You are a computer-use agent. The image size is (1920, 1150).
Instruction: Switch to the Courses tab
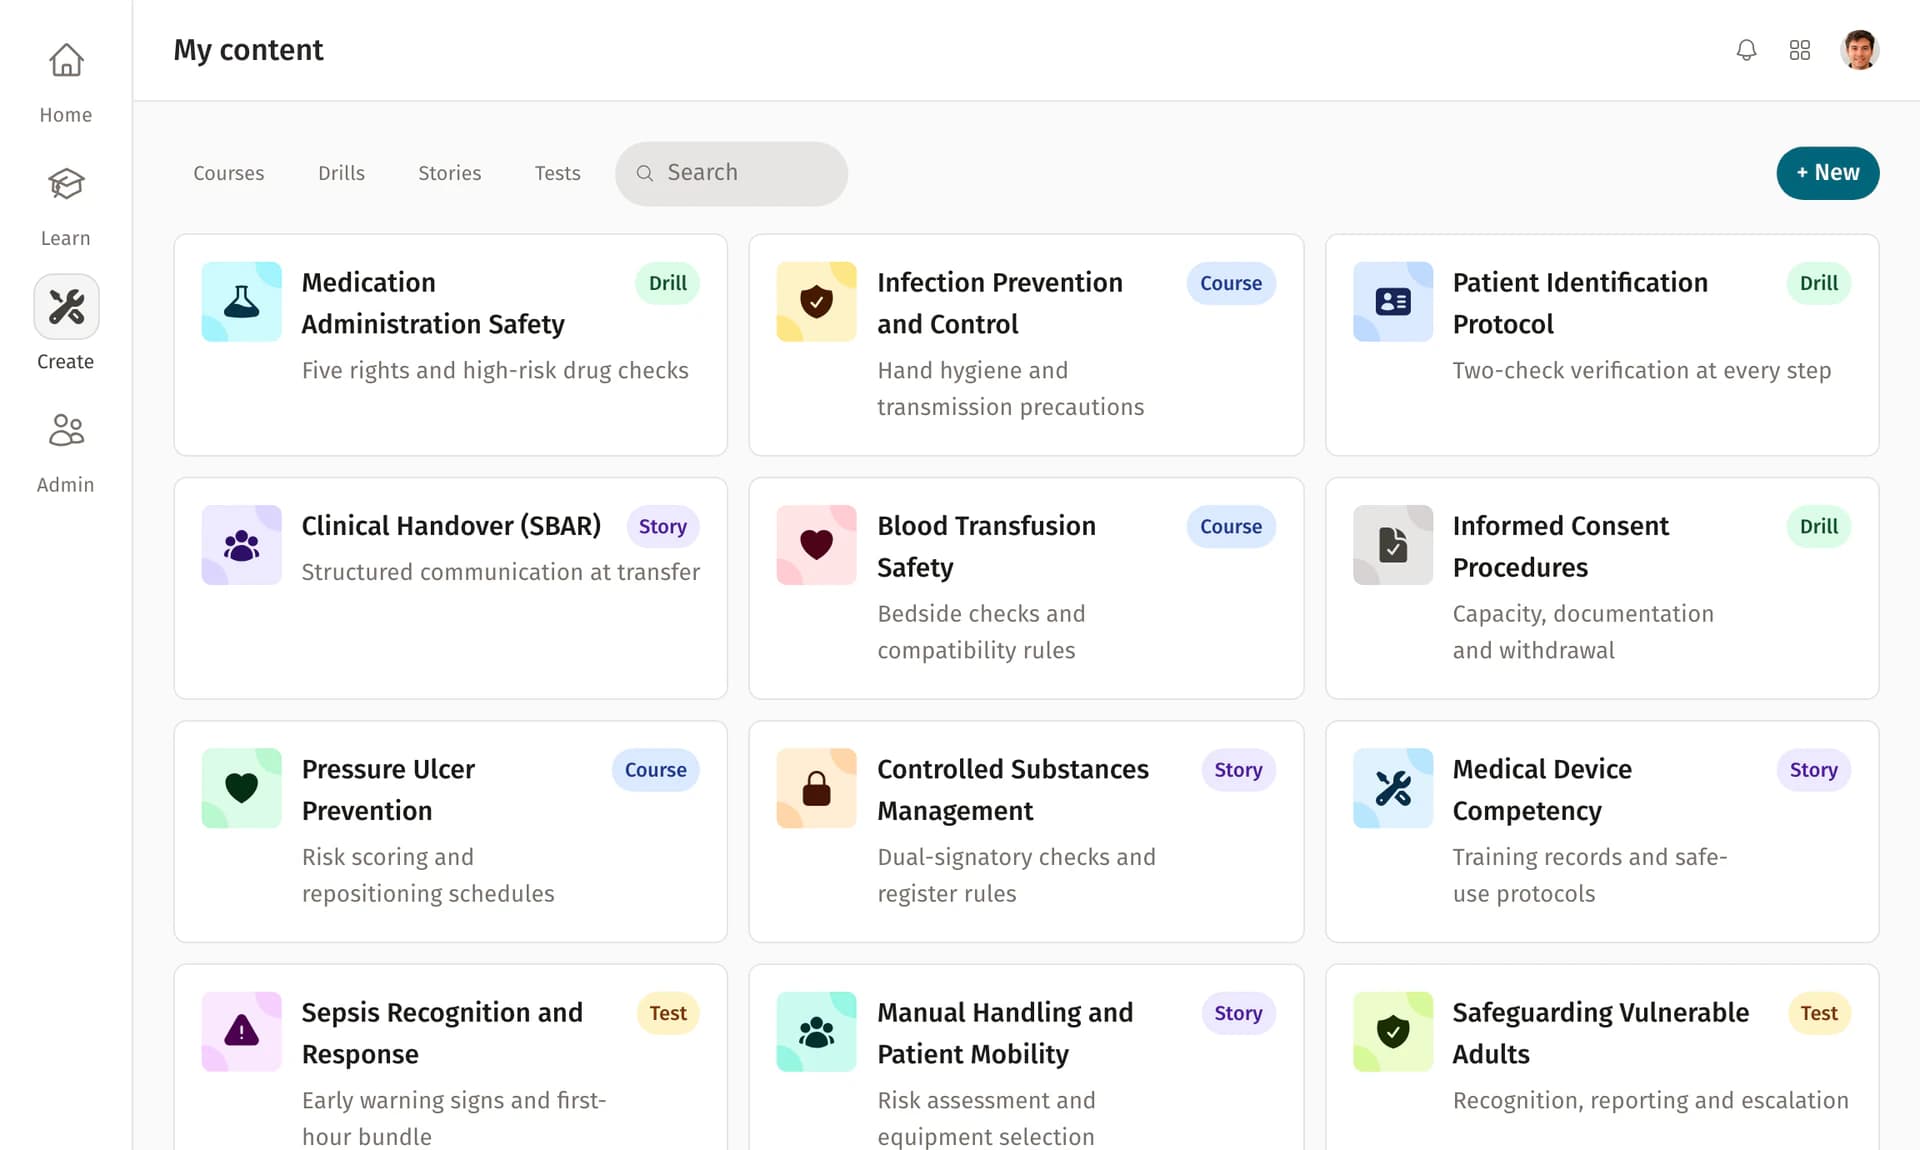[228, 173]
